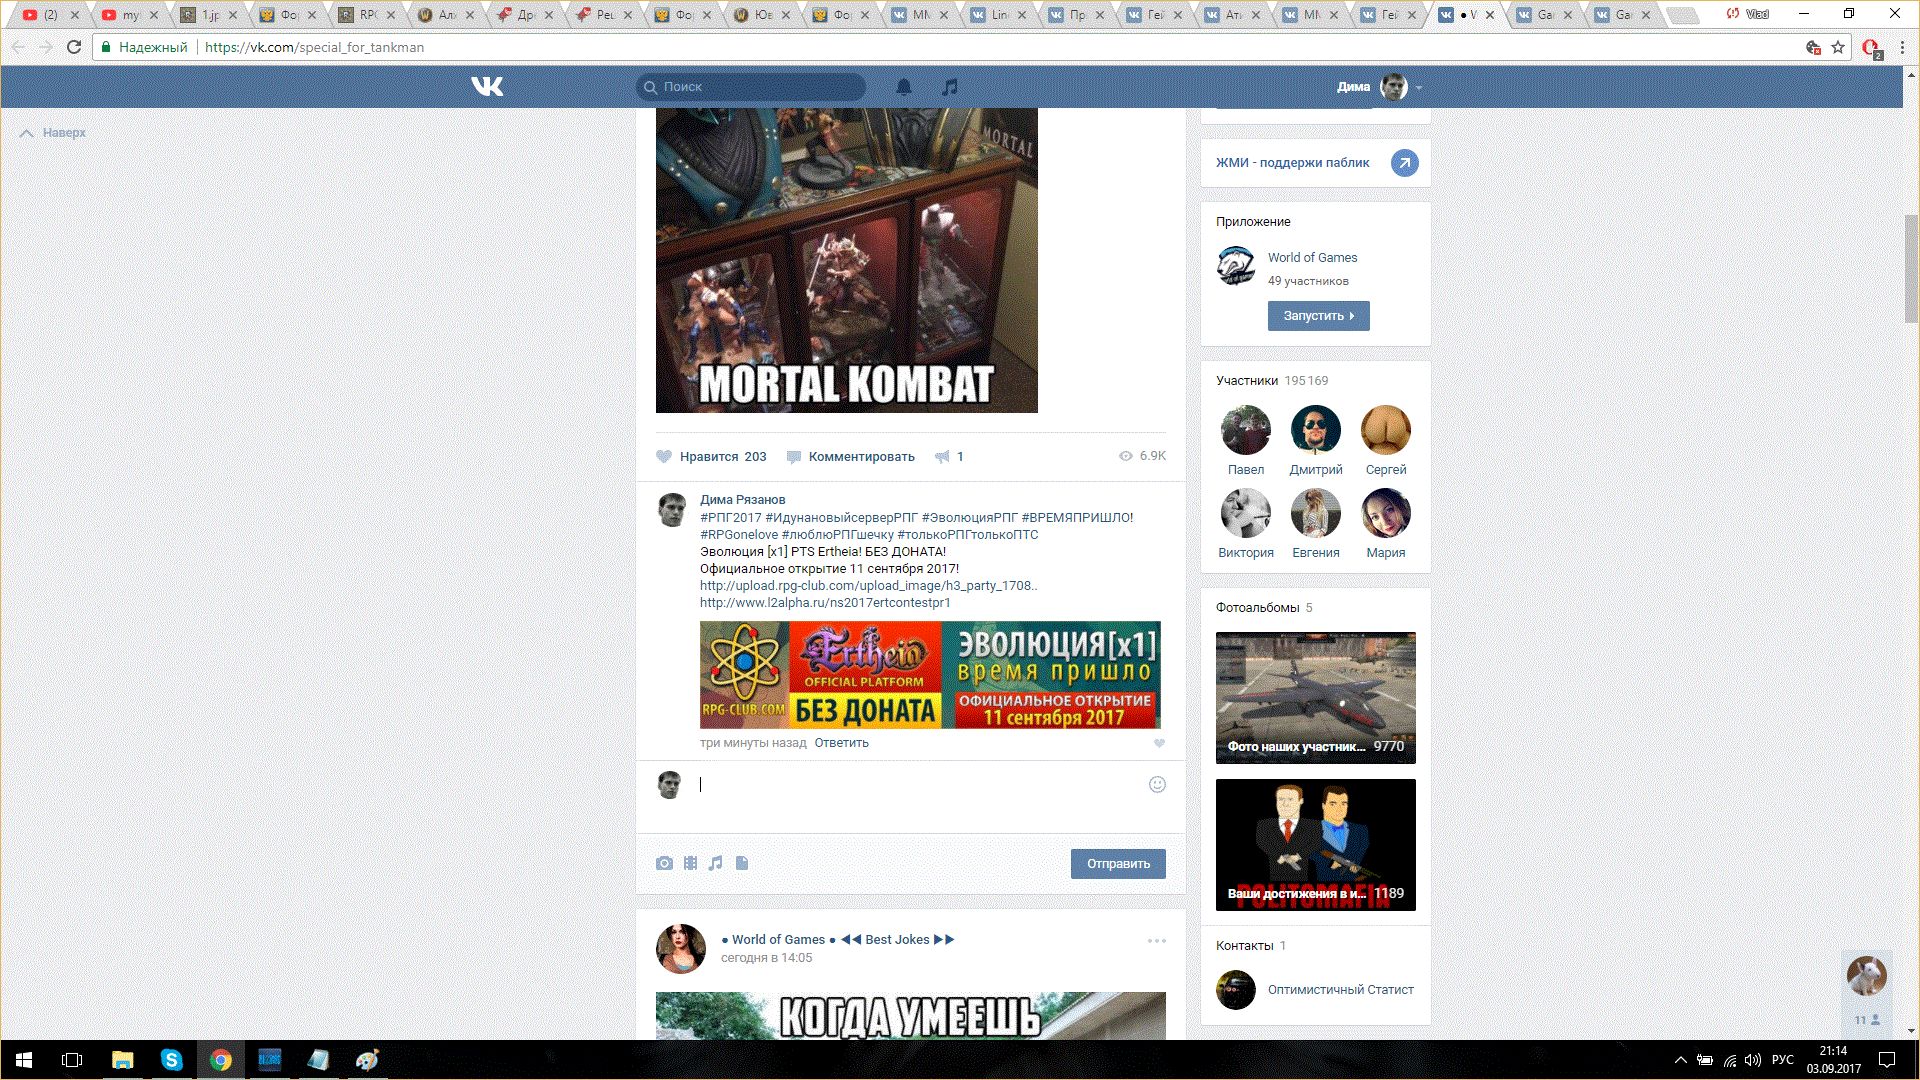Switch to the Lin VK tab
The height and width of the screenshot is (1080, 1920).
coord(999,15)
